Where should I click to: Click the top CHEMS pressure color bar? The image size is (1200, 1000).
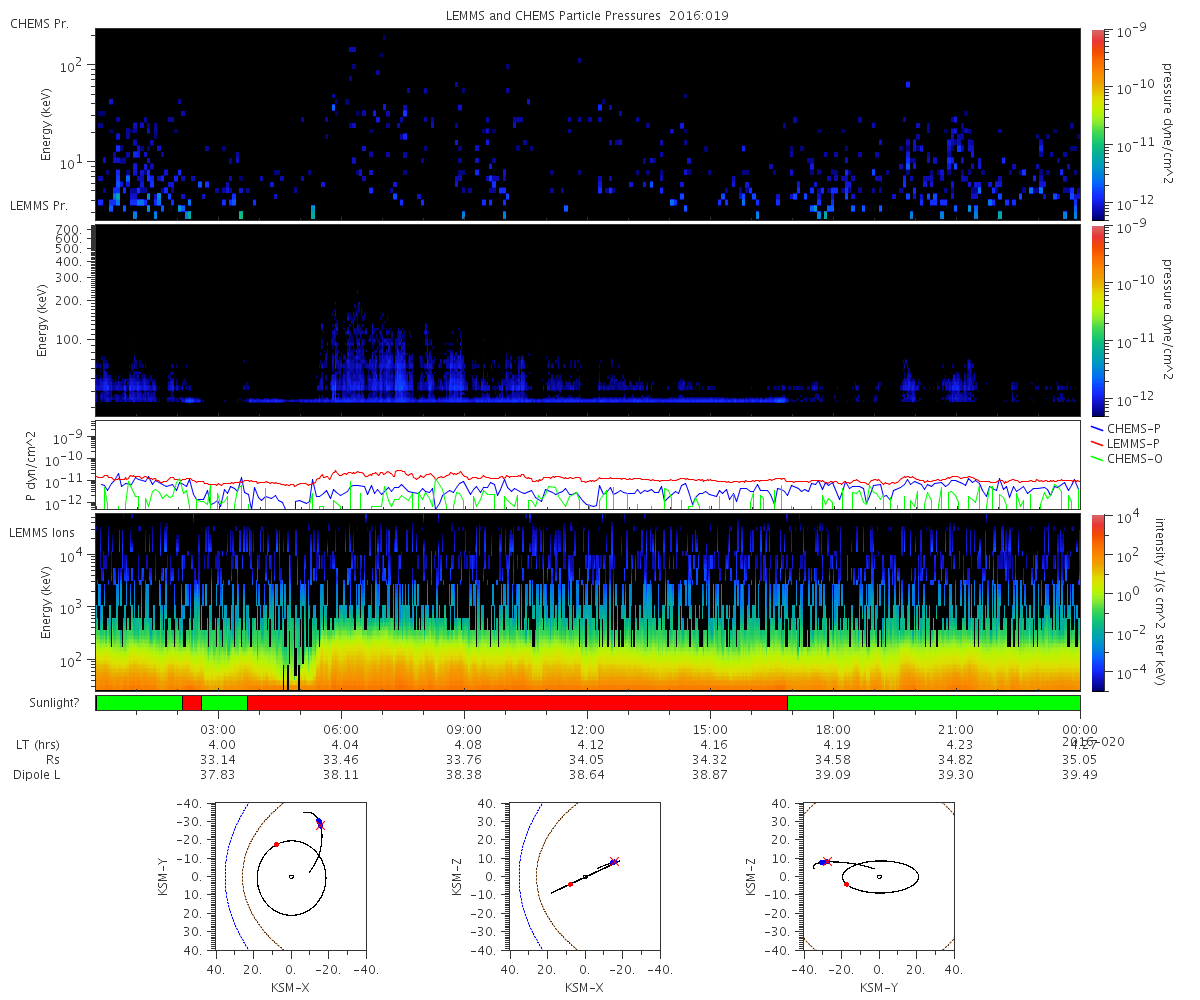click(1097, 124)
